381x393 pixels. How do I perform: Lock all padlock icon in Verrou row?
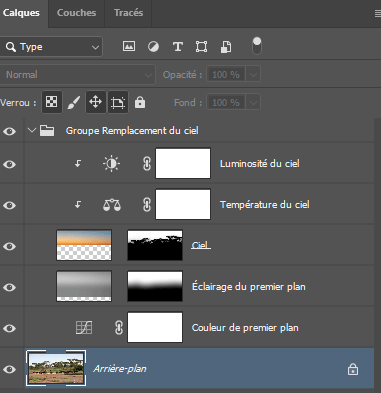click(x=140, y=102)
